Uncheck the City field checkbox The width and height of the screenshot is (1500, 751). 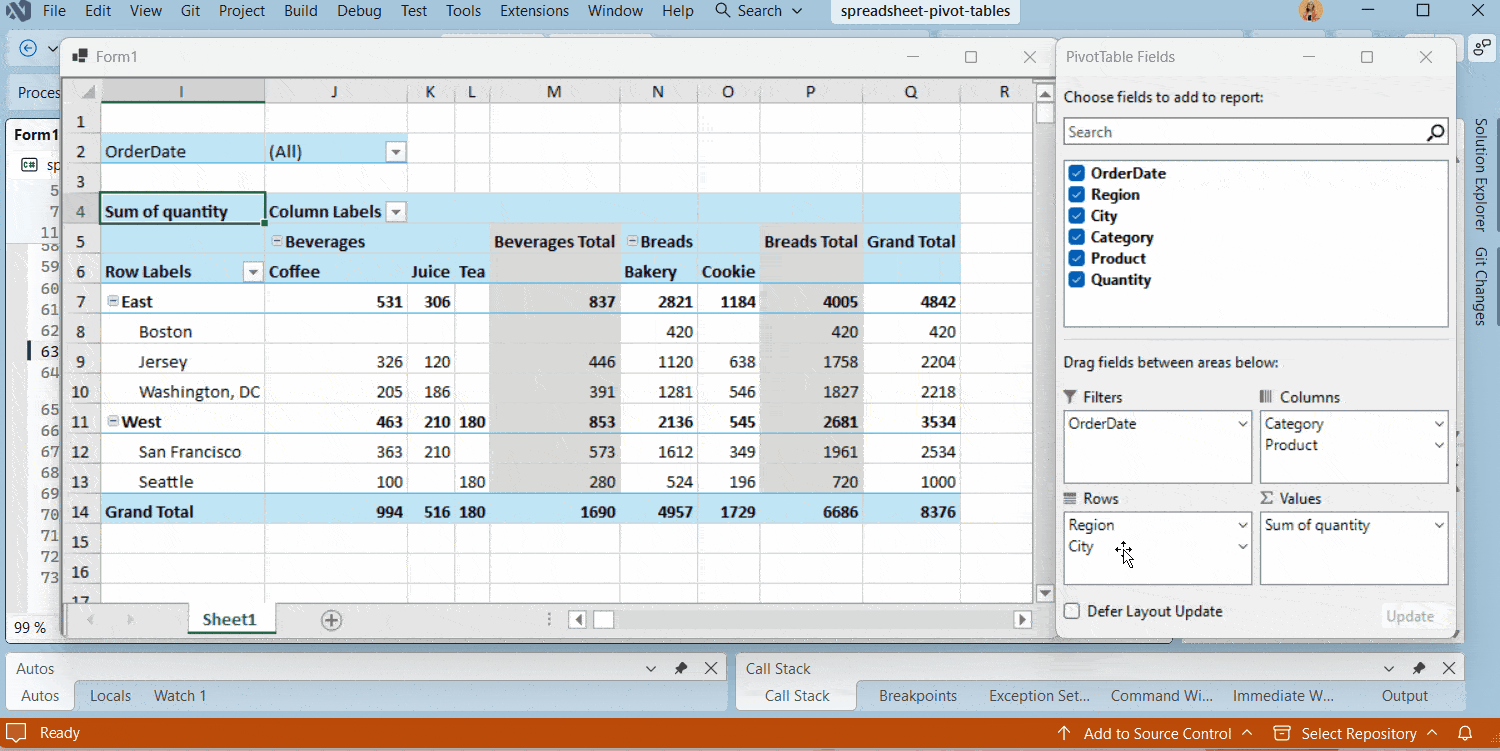coord(1076,215)
